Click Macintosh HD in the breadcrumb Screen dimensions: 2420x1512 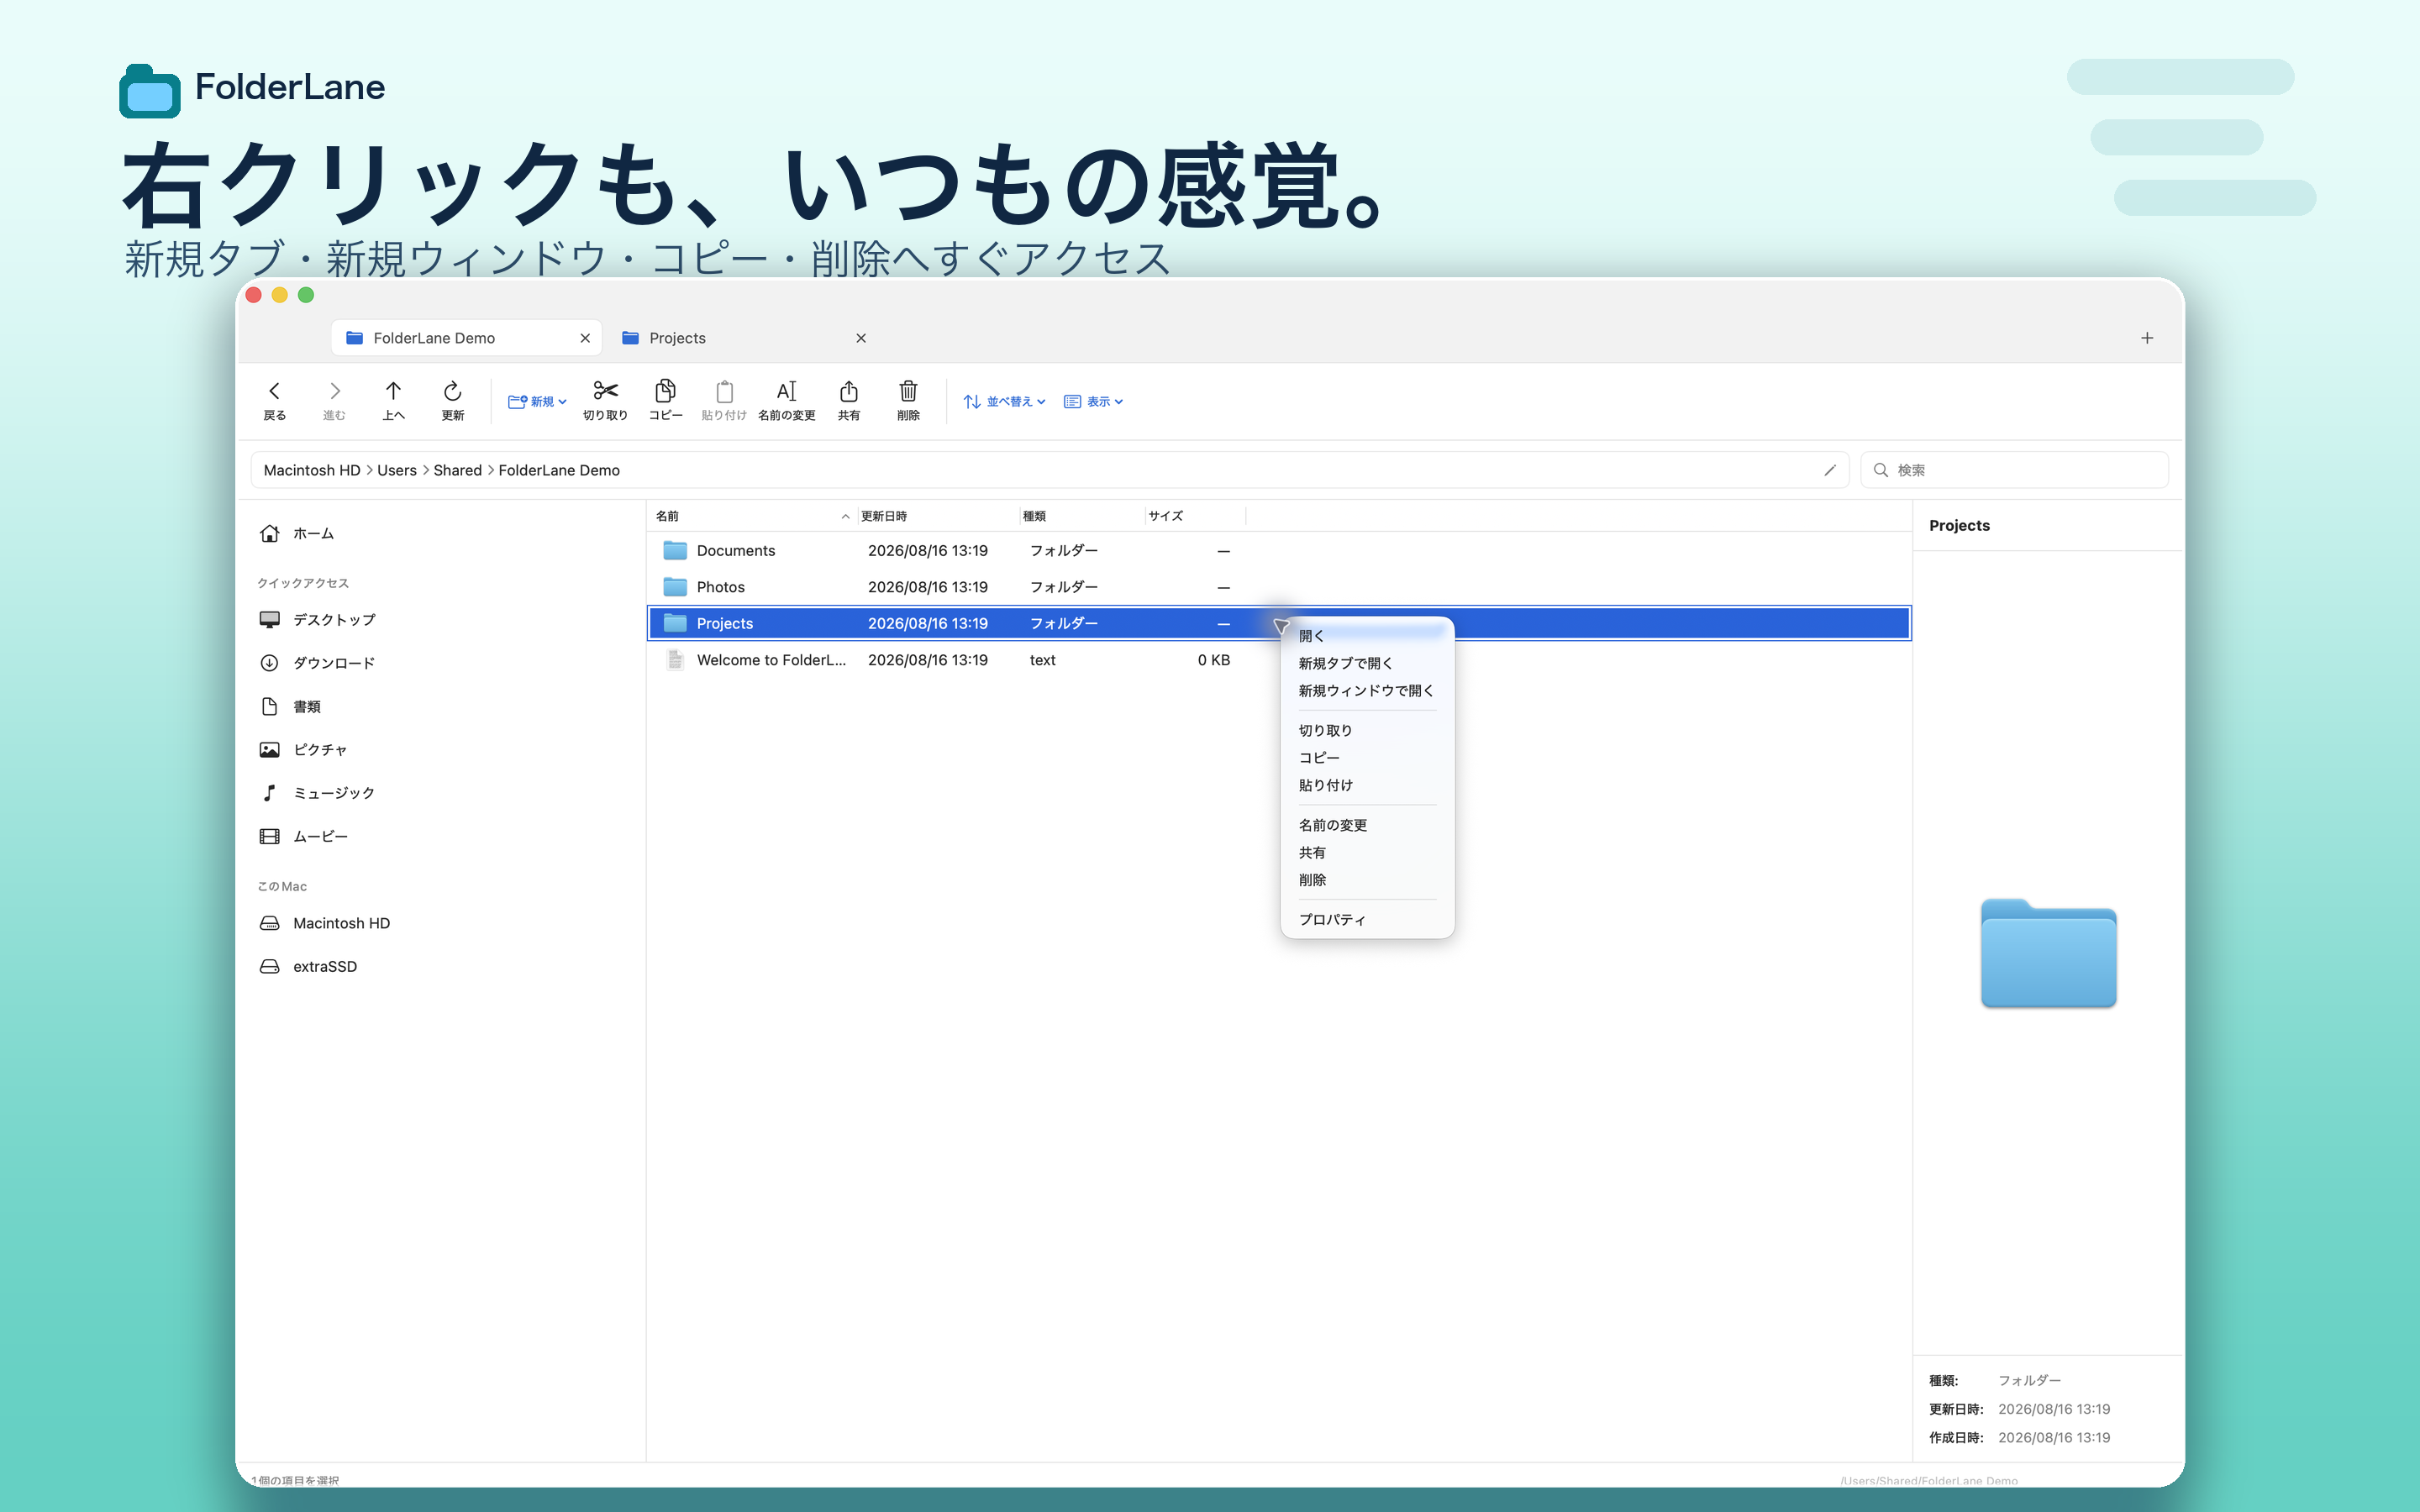click(x=312, y=470)
